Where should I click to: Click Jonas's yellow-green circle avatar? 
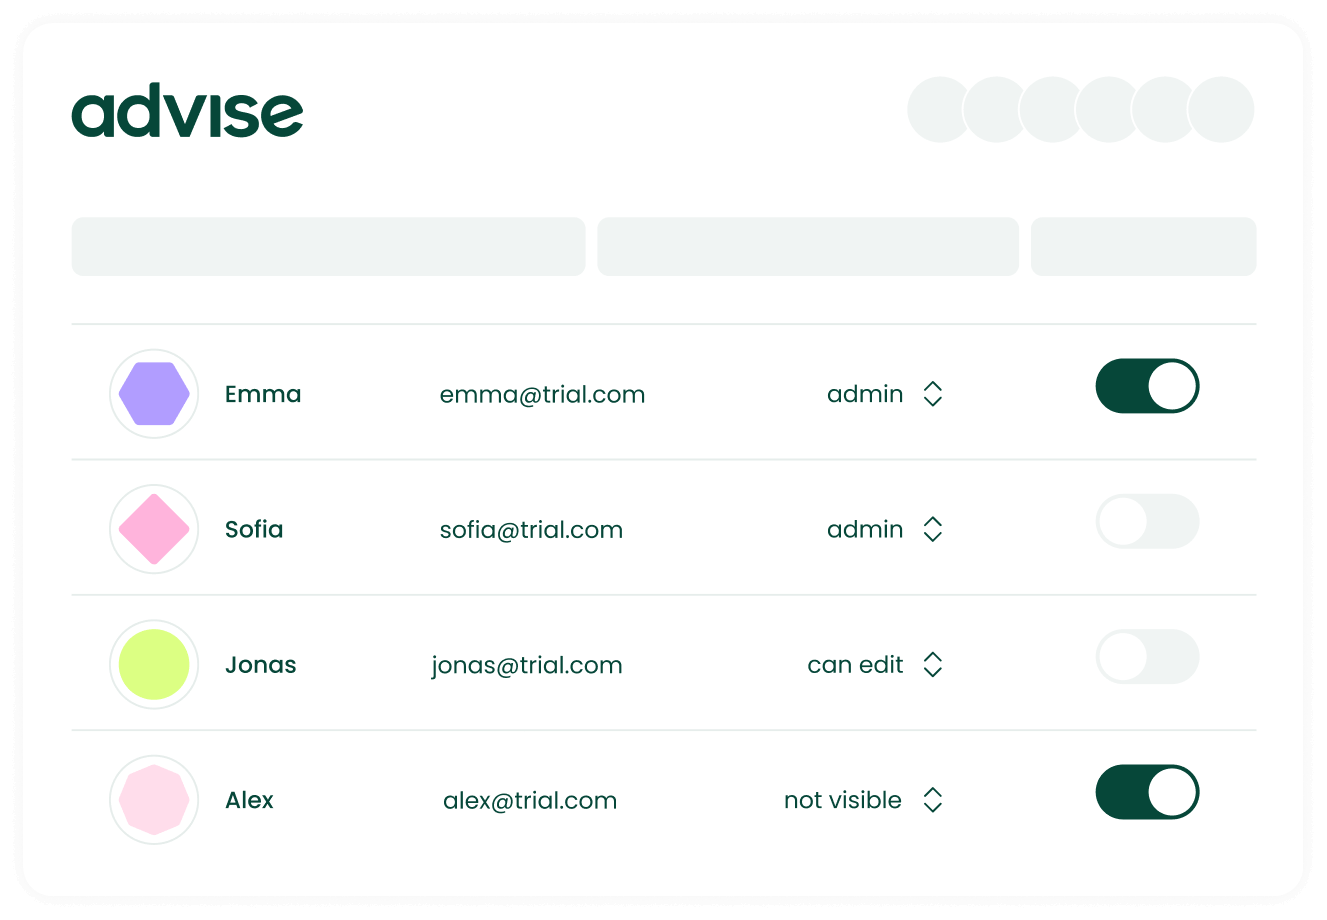[x=154, y=665]
